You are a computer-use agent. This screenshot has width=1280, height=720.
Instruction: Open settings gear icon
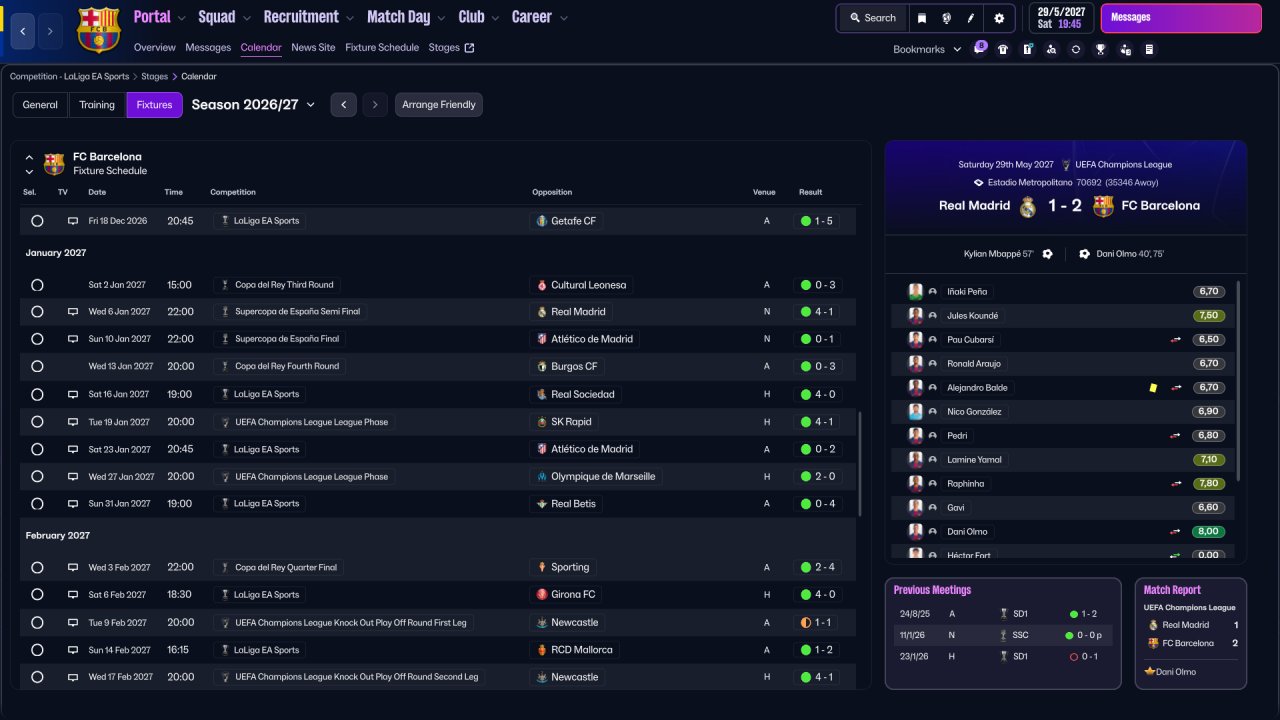point(999,18)
